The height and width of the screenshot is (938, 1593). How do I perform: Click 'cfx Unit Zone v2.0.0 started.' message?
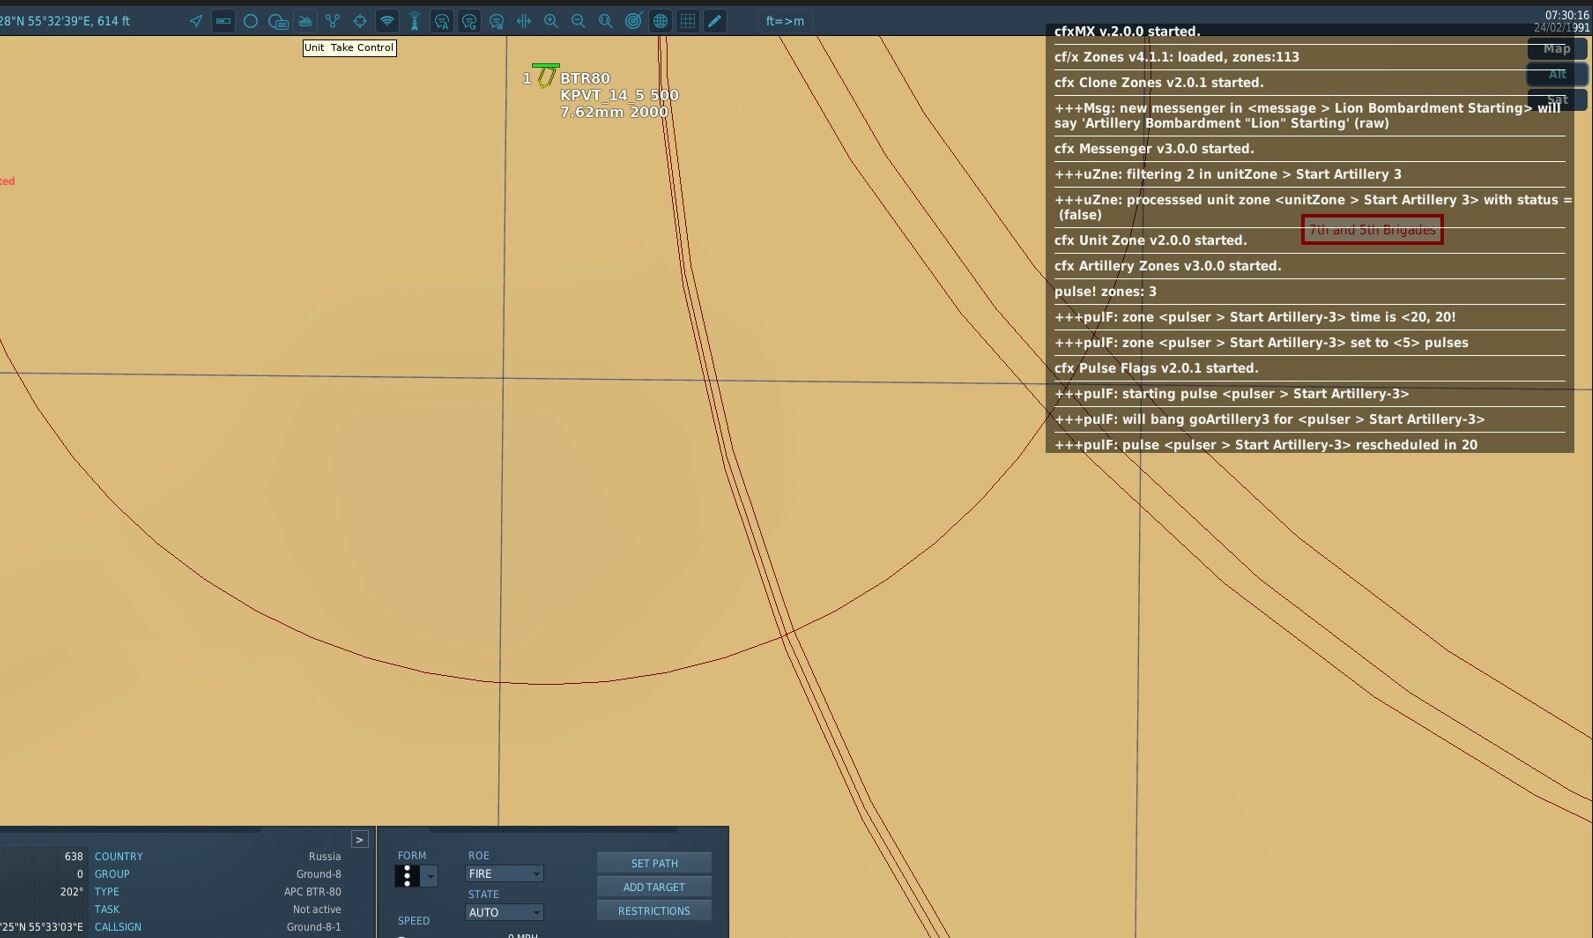(x=1150, y=240)
